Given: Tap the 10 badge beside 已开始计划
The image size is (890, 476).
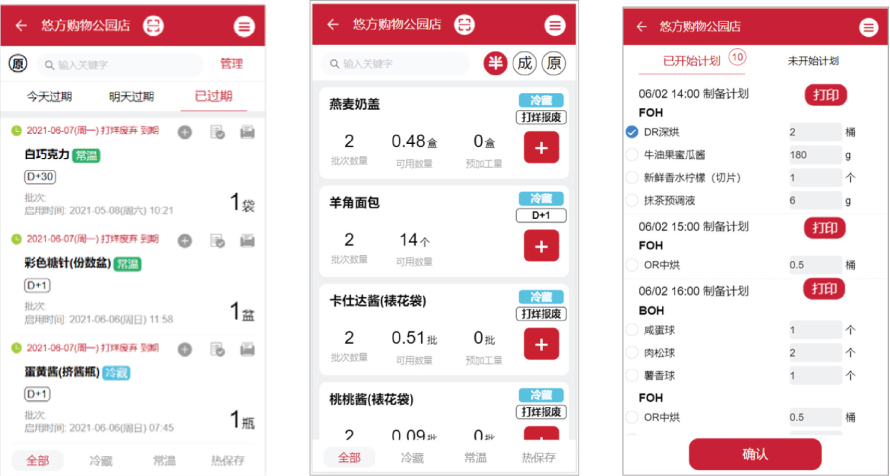Looking at the screenshot, I should tap(737, 57).
